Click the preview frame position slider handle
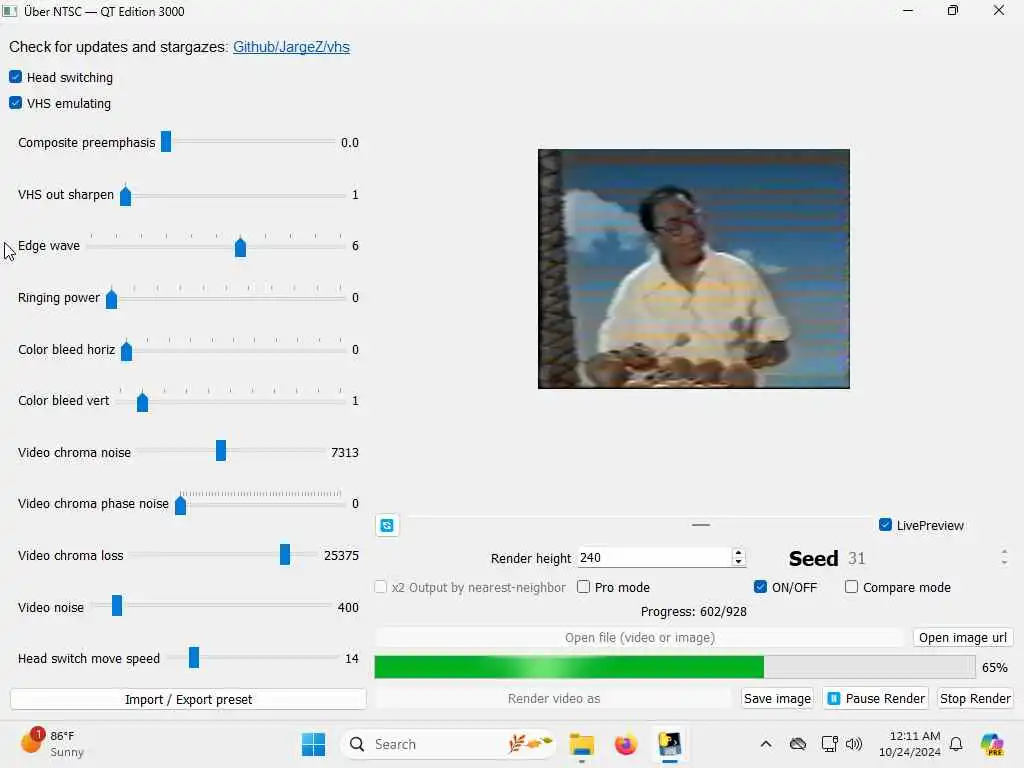1024x768 pixels. click(701, 524)
